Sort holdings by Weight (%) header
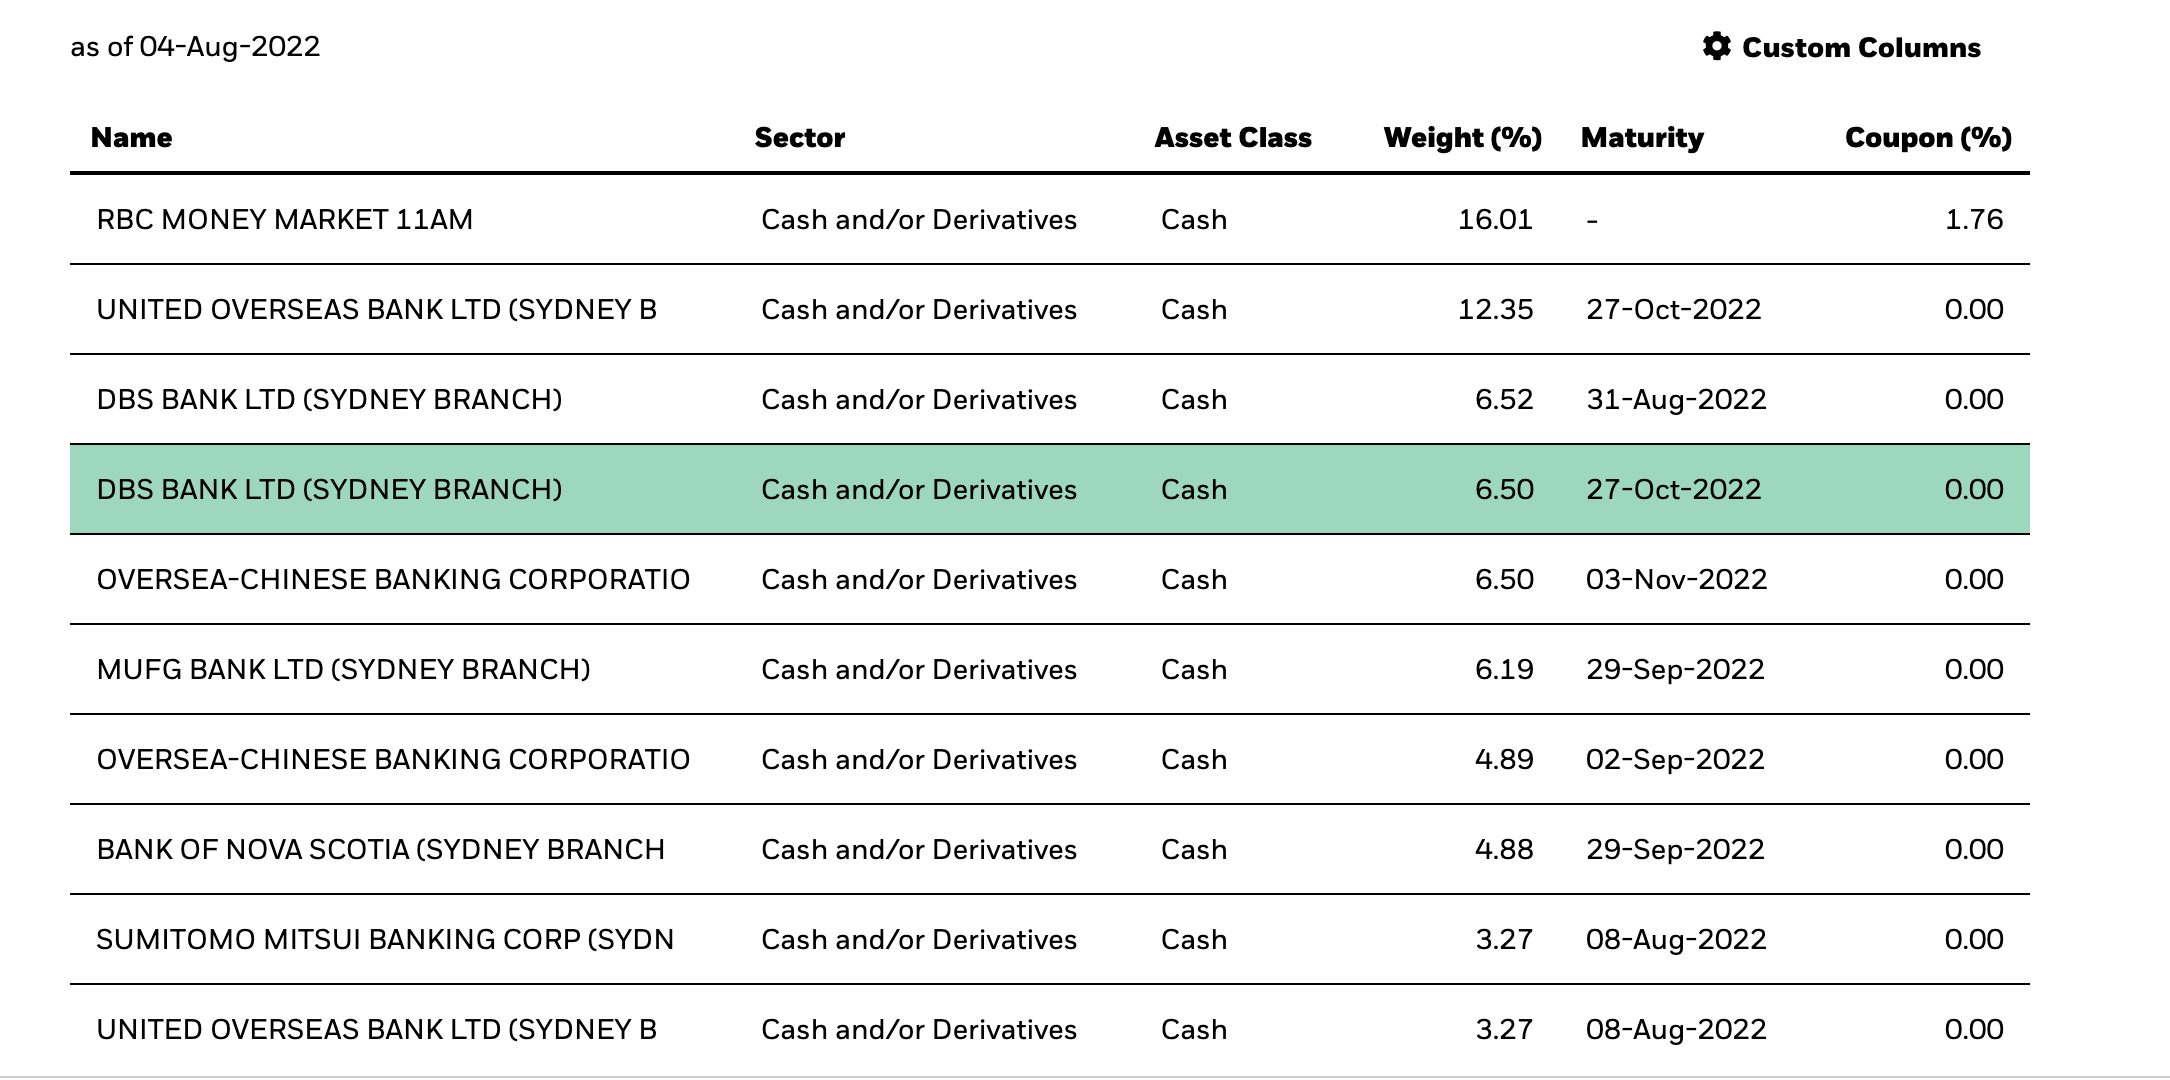 tap(1462, 138)
